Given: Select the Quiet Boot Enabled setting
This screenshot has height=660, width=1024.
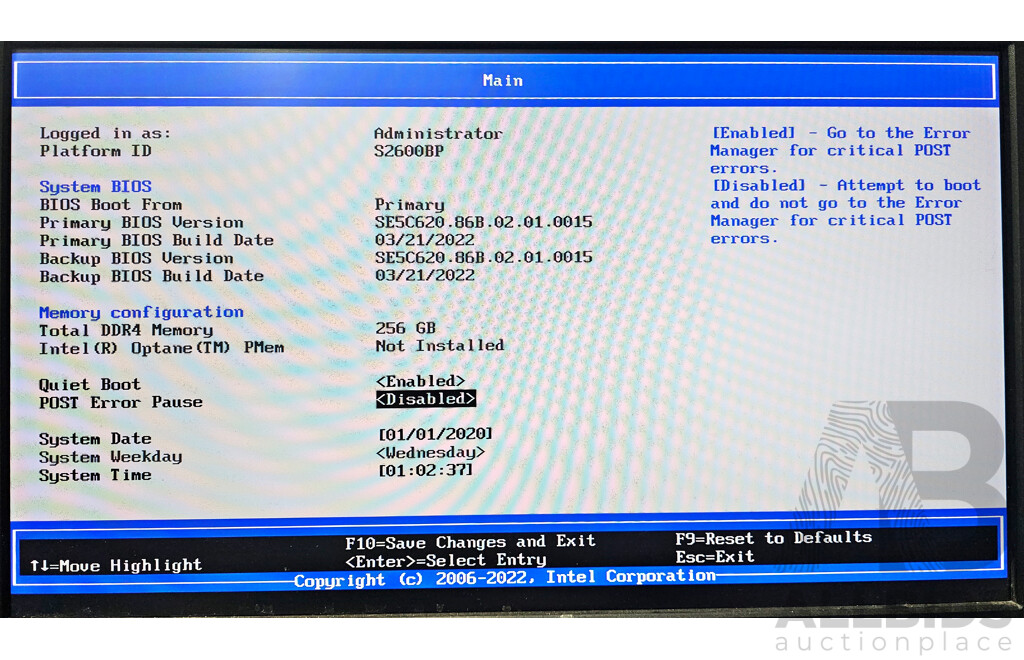Looking at the screenshot, I should 420,381.
